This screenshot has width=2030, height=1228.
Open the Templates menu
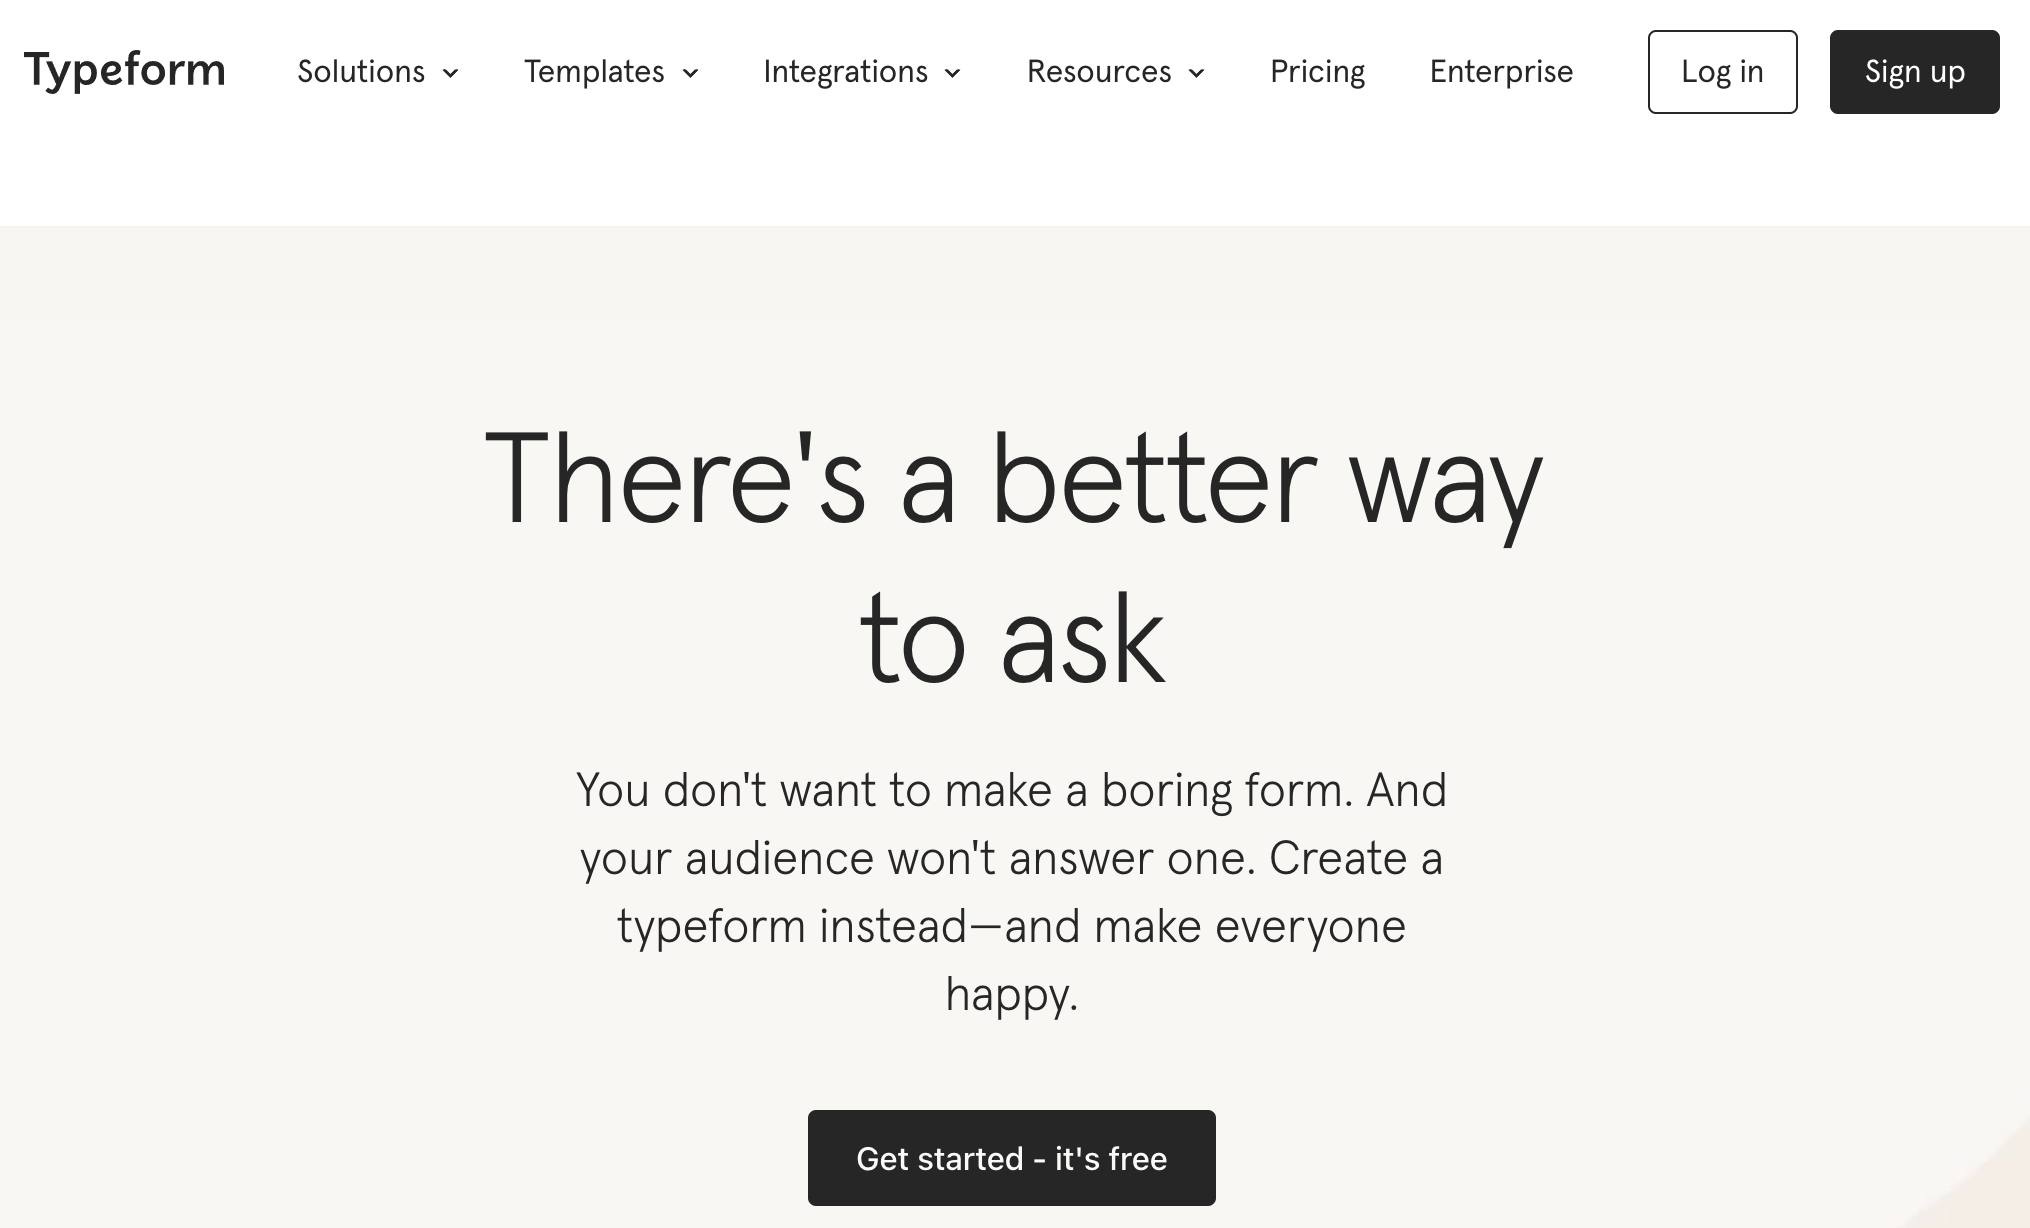[594, 72]
